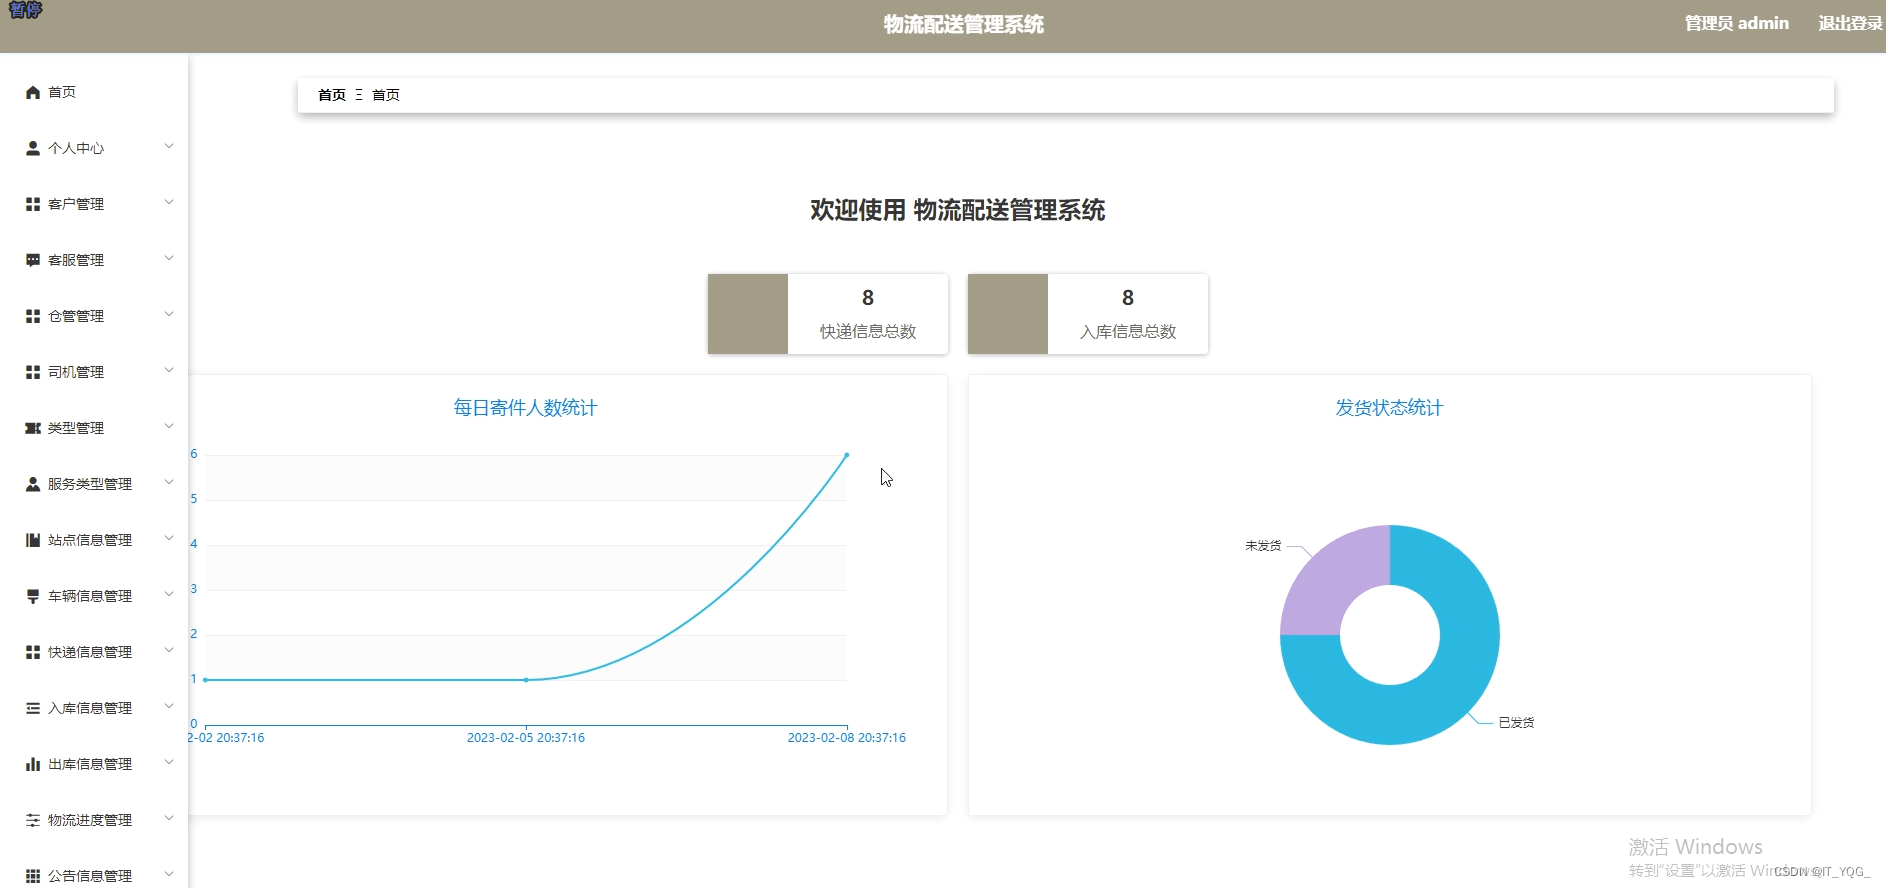Image resolution: width=1886 pixels, height=888 pixels.
Task: Click the 发货状态统计 chart title
Action: 1390,408
